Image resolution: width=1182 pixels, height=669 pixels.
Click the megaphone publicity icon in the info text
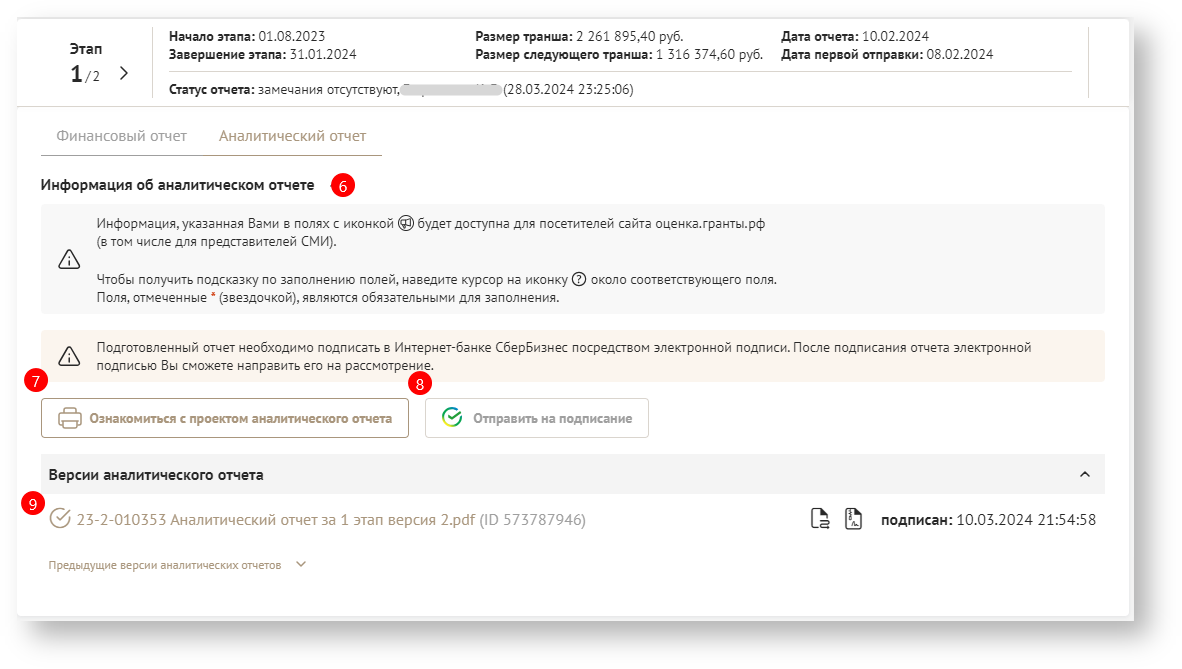[x=406, y=224]
